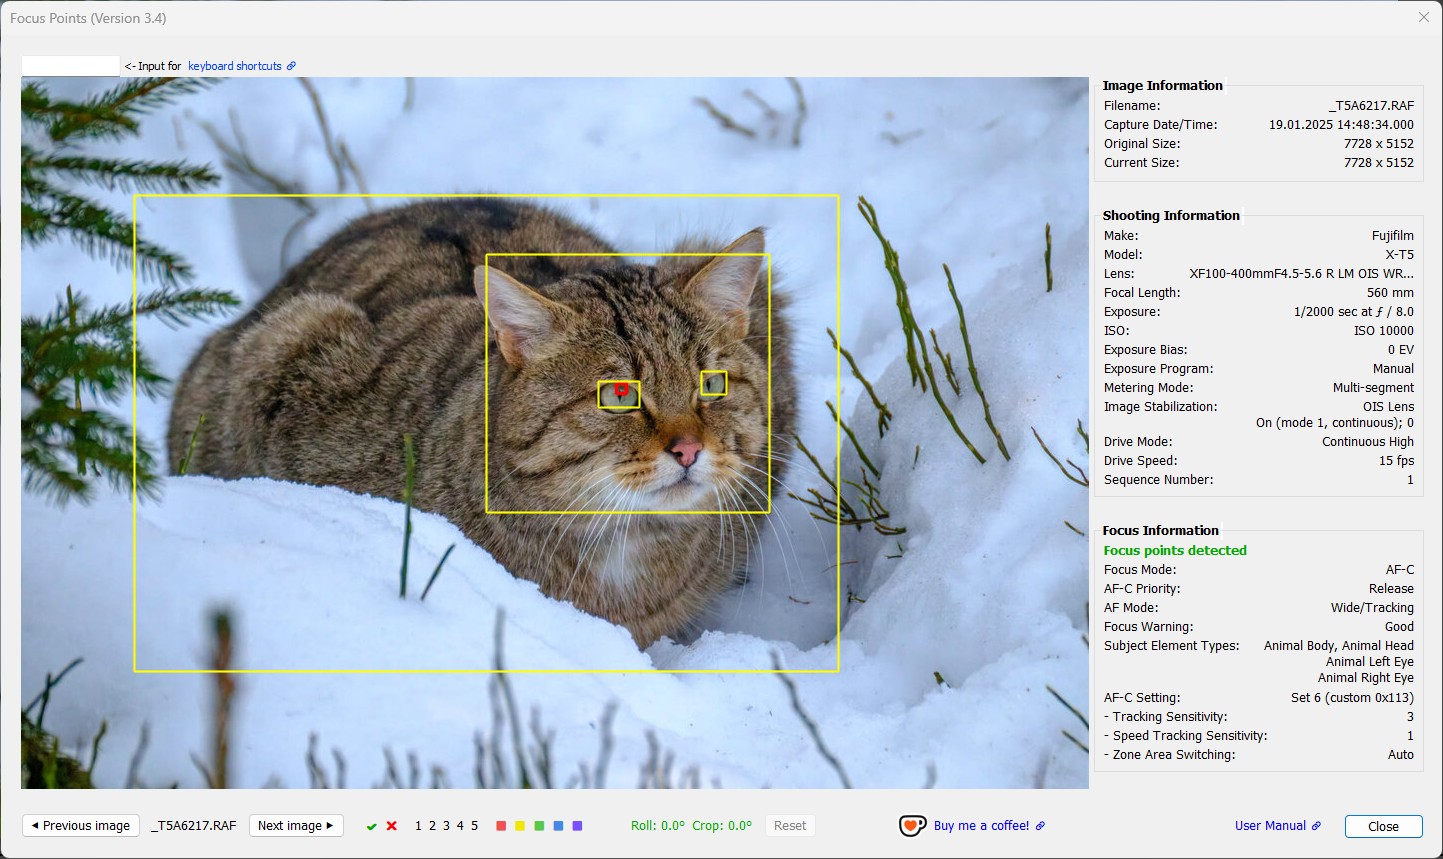
Task: Click the ISO 10000 value
Action: (1383, 331)
